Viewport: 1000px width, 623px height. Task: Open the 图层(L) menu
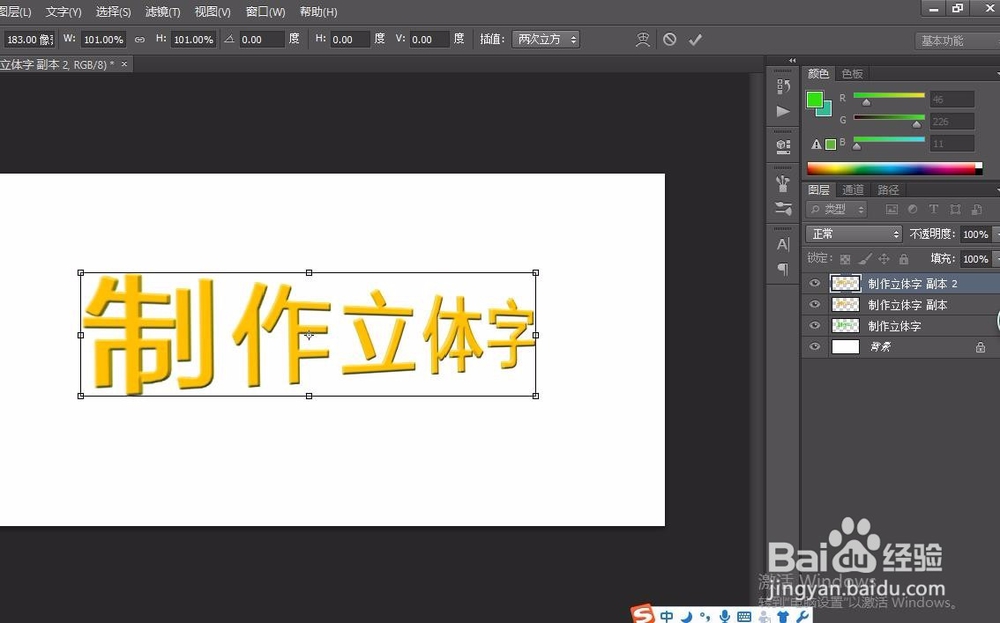pos(15,11)
